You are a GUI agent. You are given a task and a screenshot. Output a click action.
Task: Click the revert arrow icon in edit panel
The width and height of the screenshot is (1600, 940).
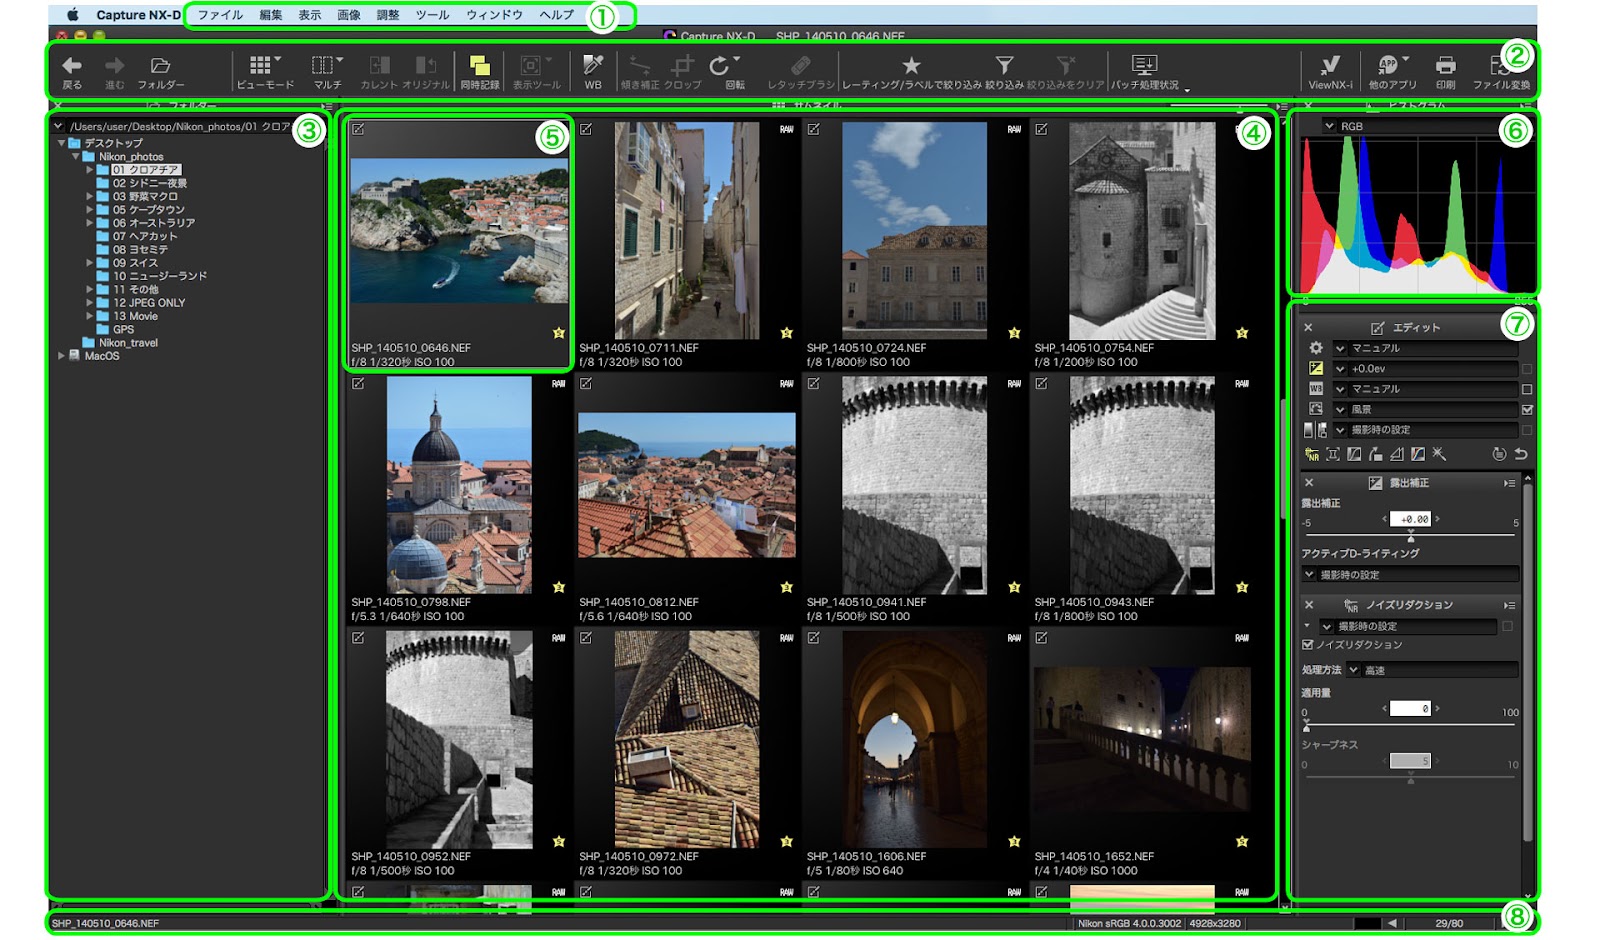pos(1520,454)
